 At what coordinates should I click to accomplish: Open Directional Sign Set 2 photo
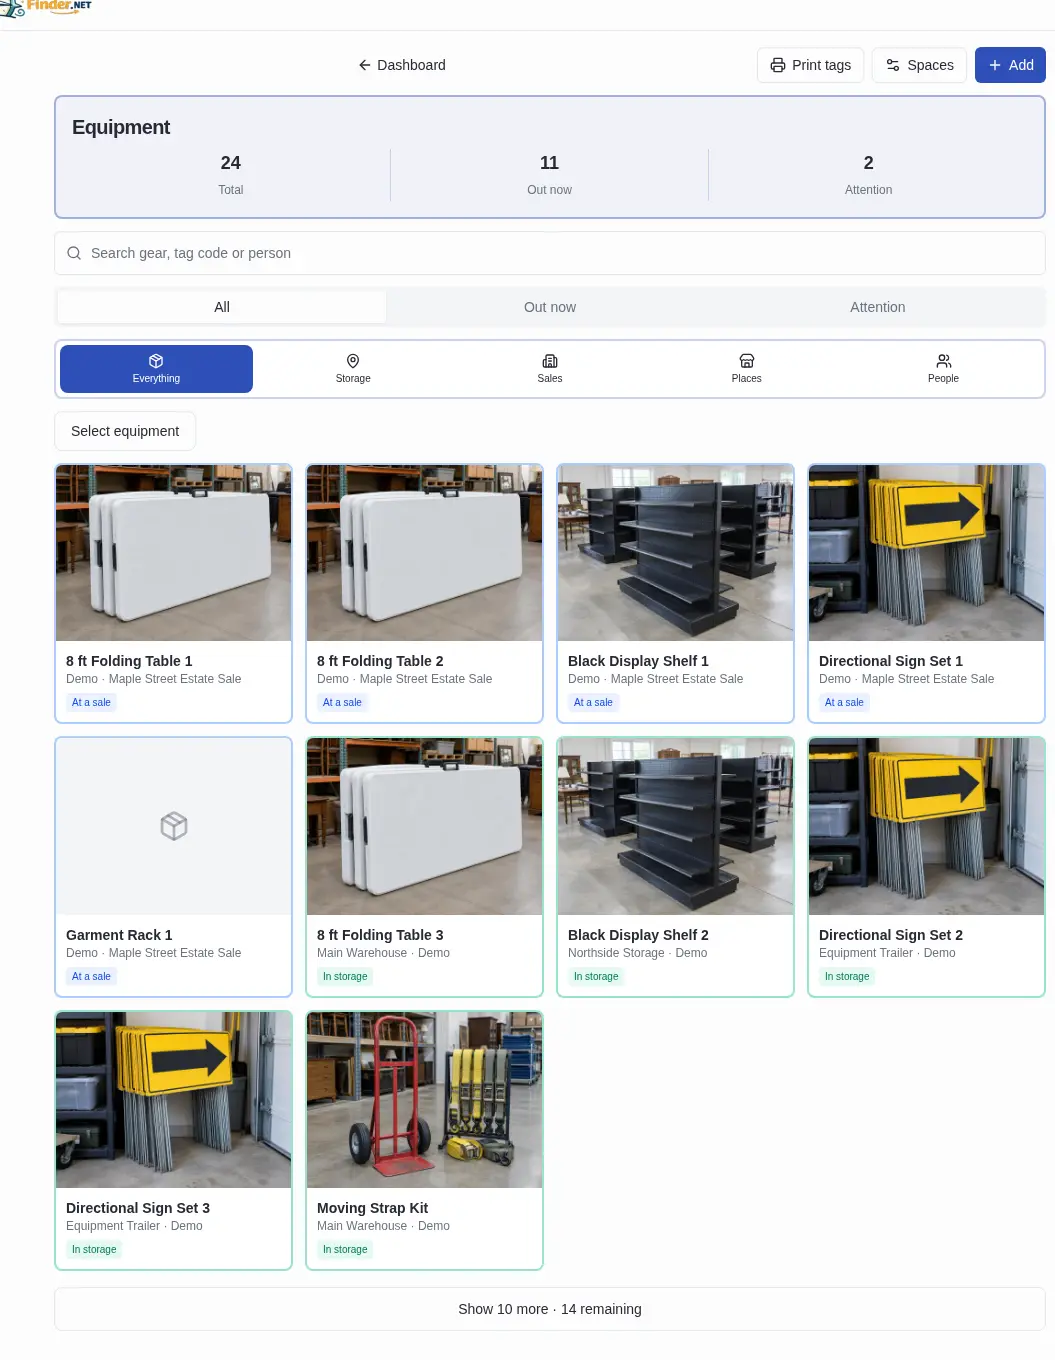point(927,827)
